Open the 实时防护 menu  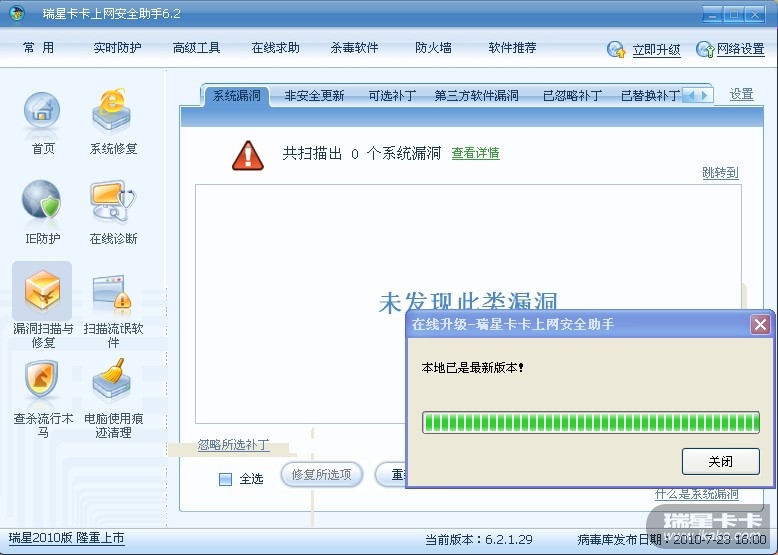(117, 48)
